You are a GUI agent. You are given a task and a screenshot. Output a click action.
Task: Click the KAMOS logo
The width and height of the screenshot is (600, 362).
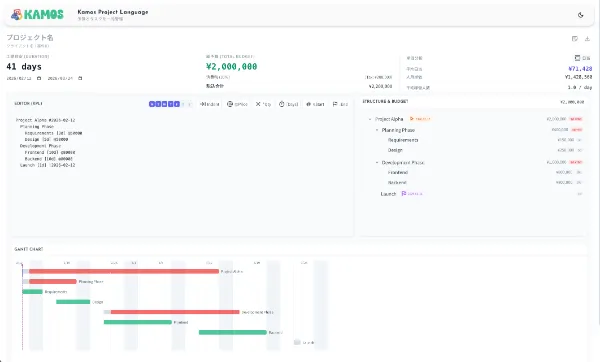37,15
